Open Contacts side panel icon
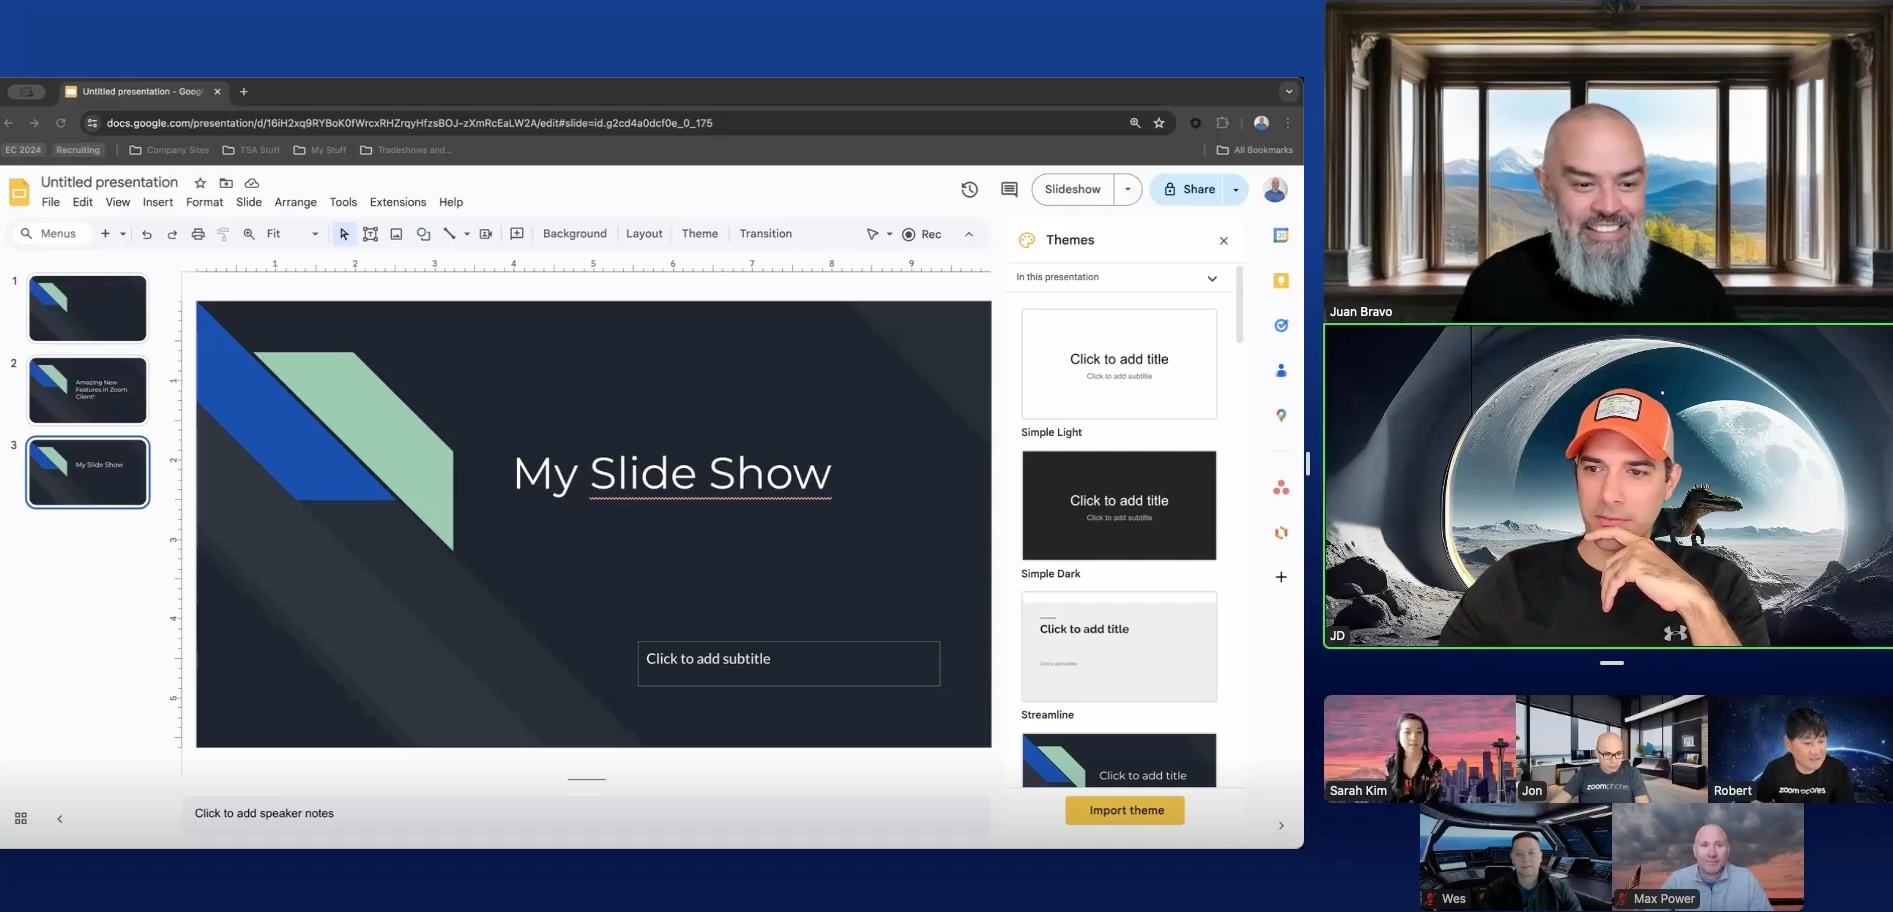 click(1281, 370)
